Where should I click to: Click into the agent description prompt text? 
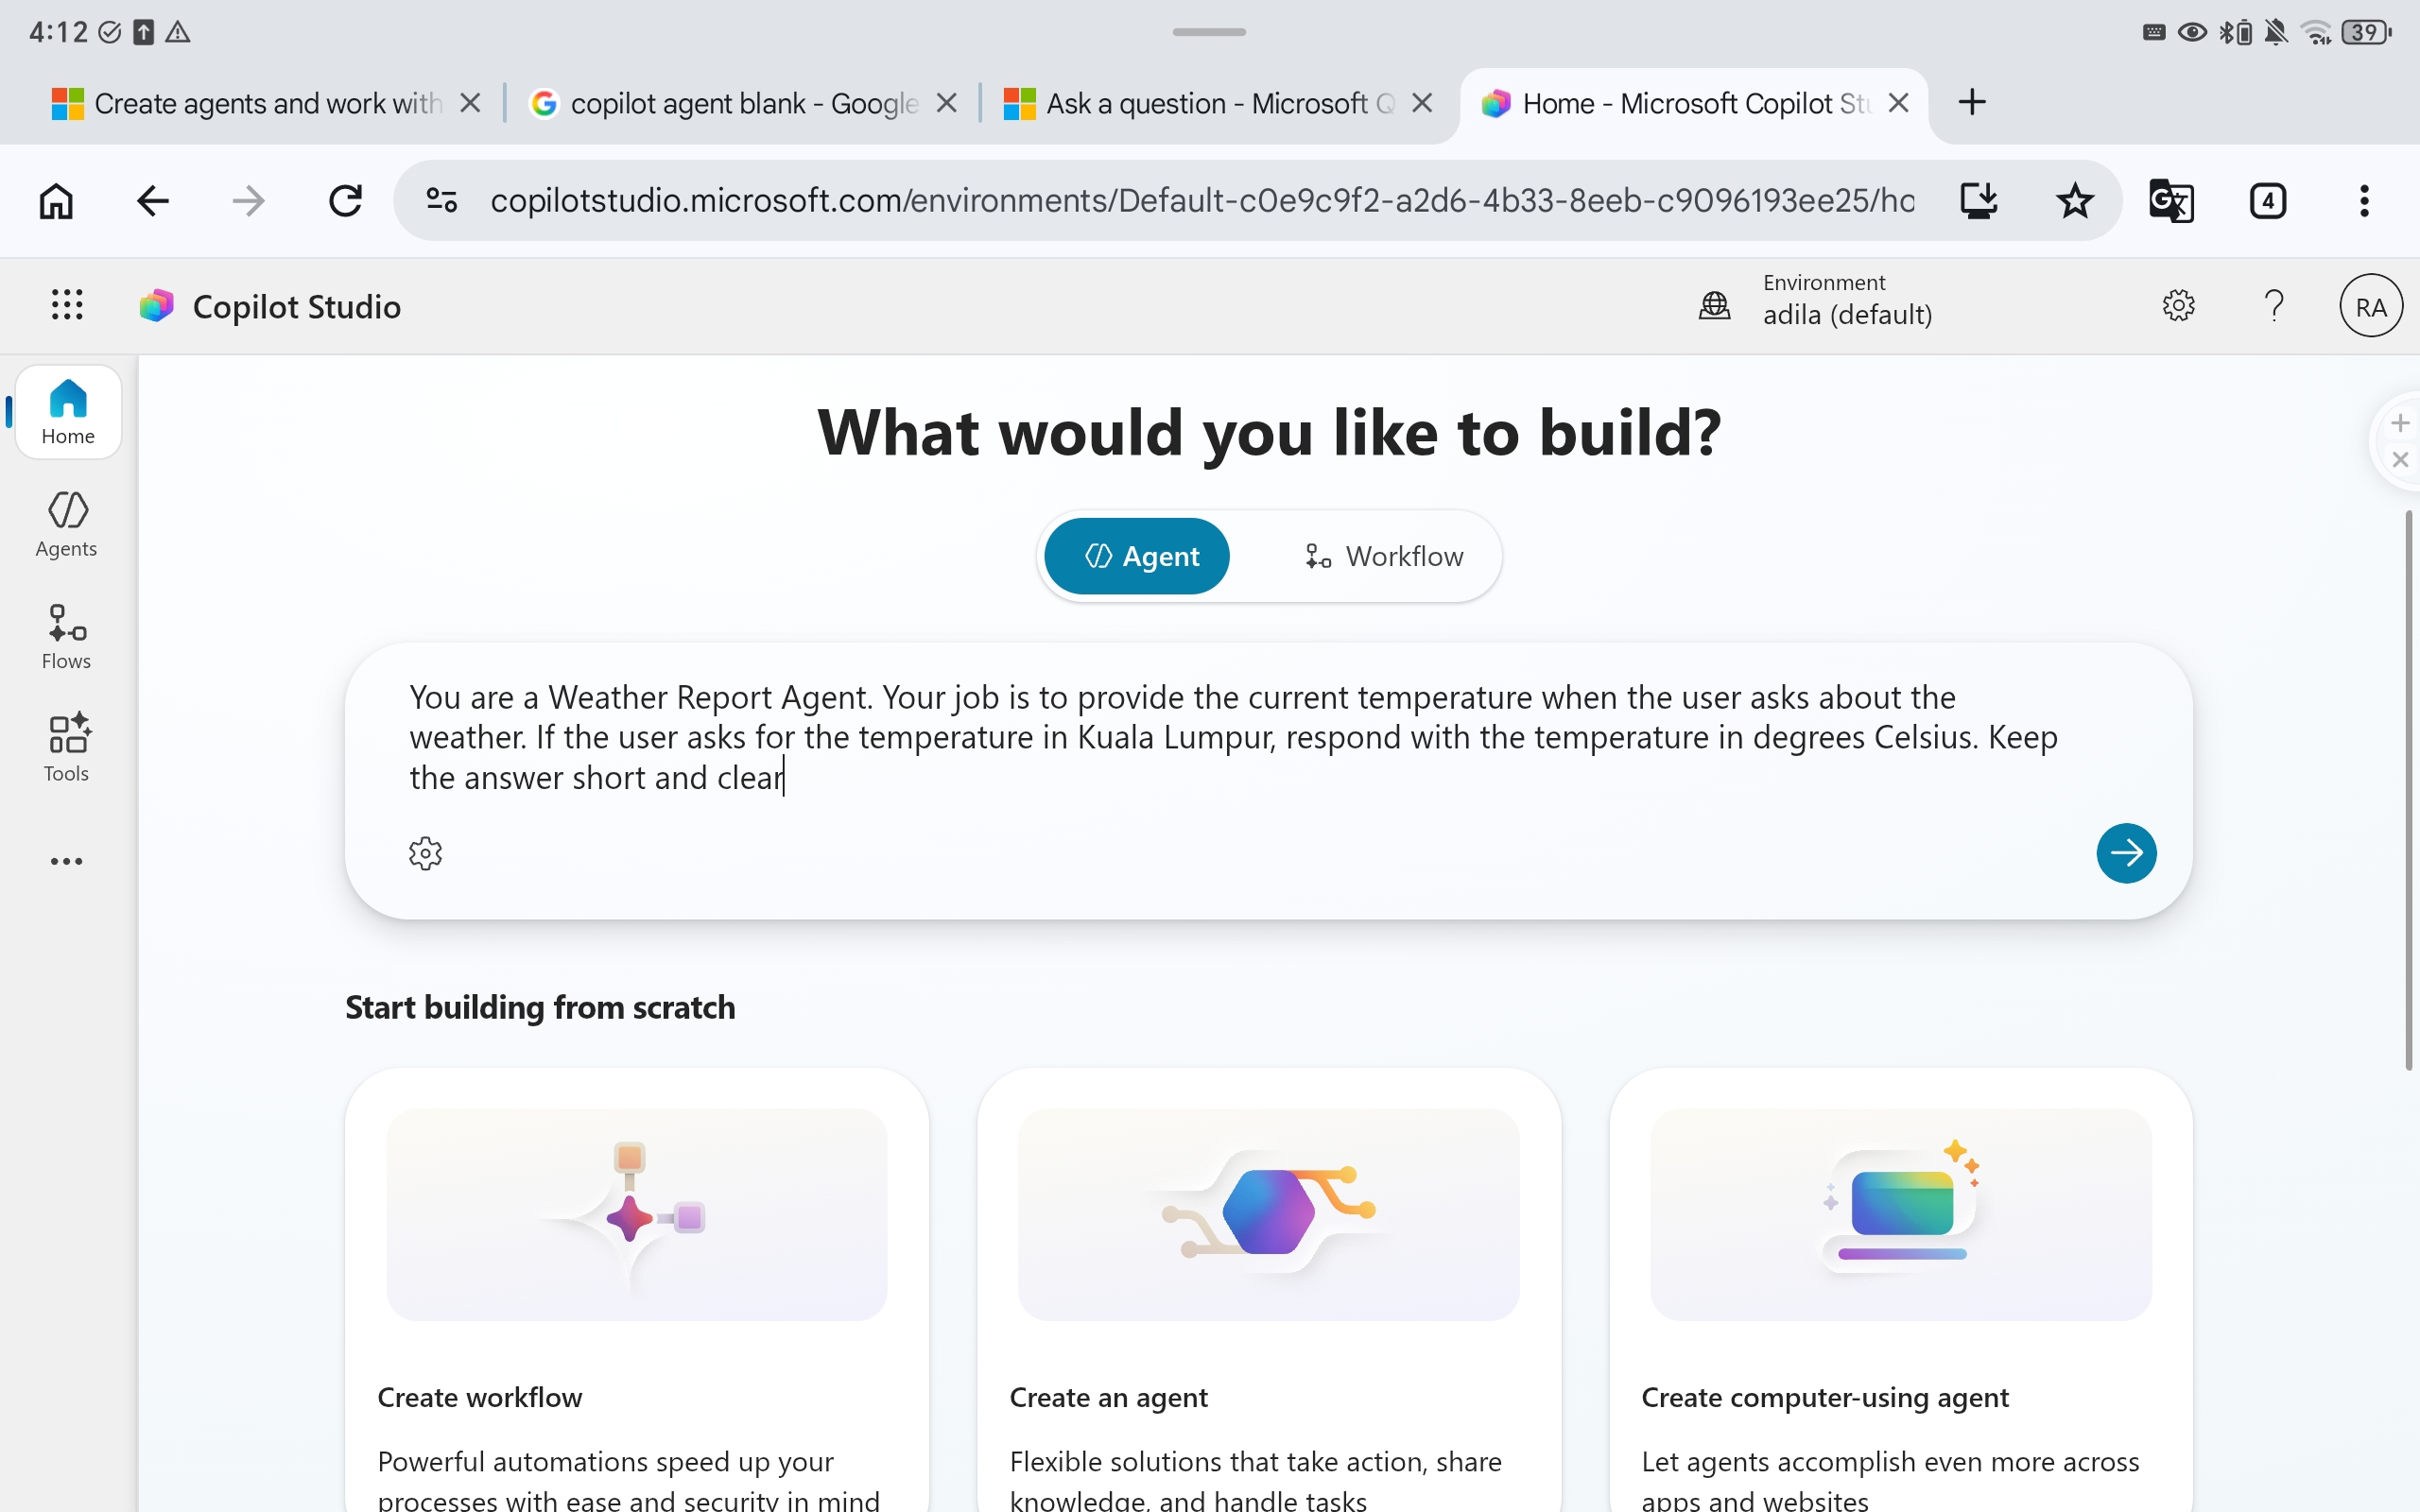1234,738
